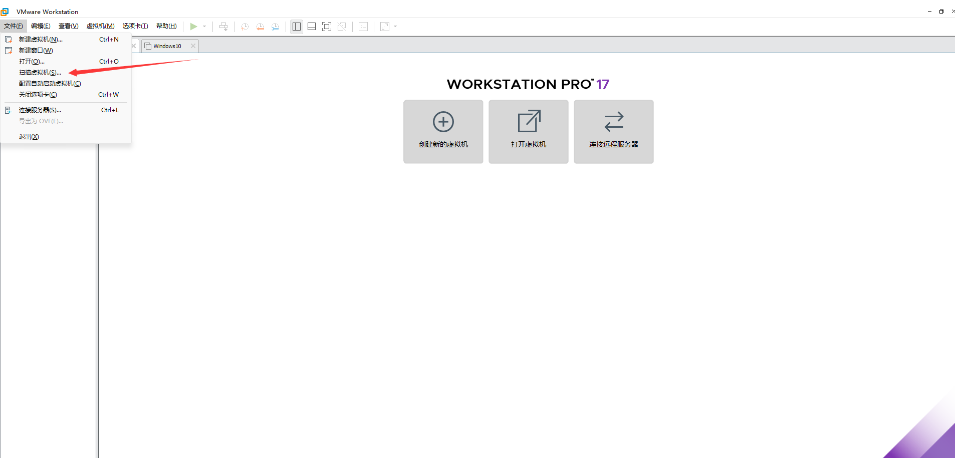Switch to the Windows10 tab
Image resolution: width=955 pixels, height=458 pixels.
167,46
